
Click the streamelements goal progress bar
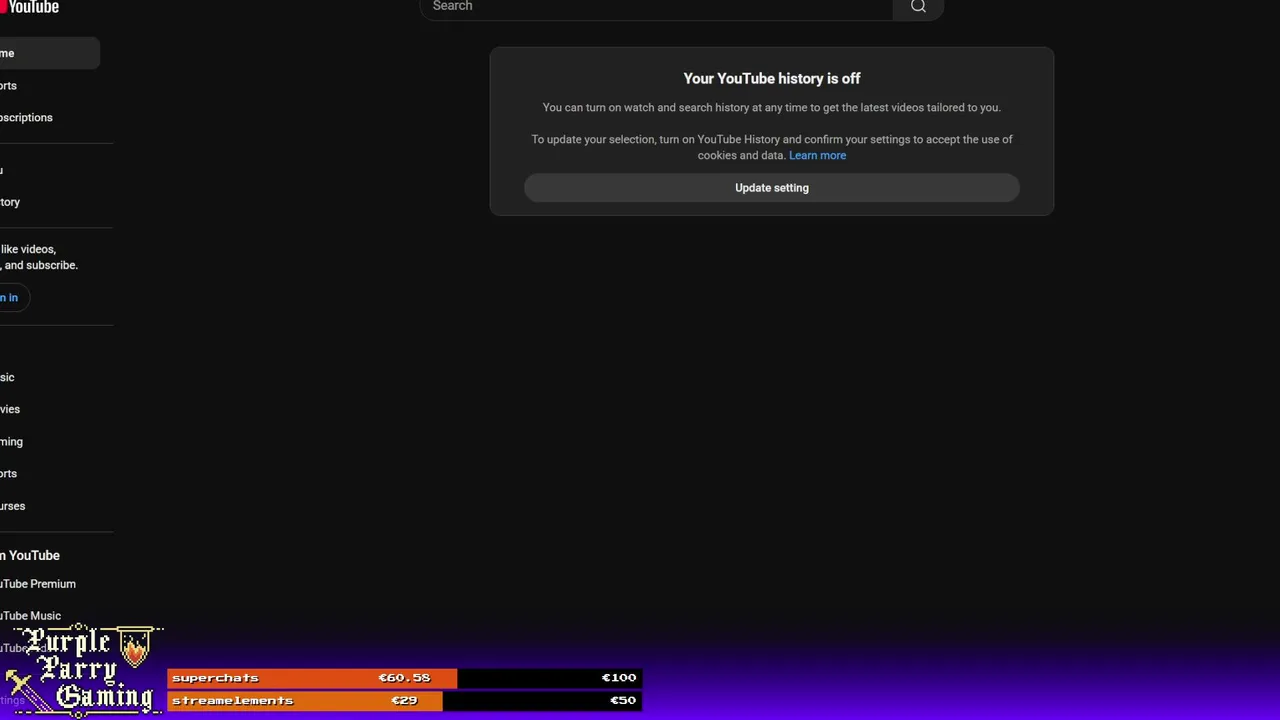click(x=404, y=701)
